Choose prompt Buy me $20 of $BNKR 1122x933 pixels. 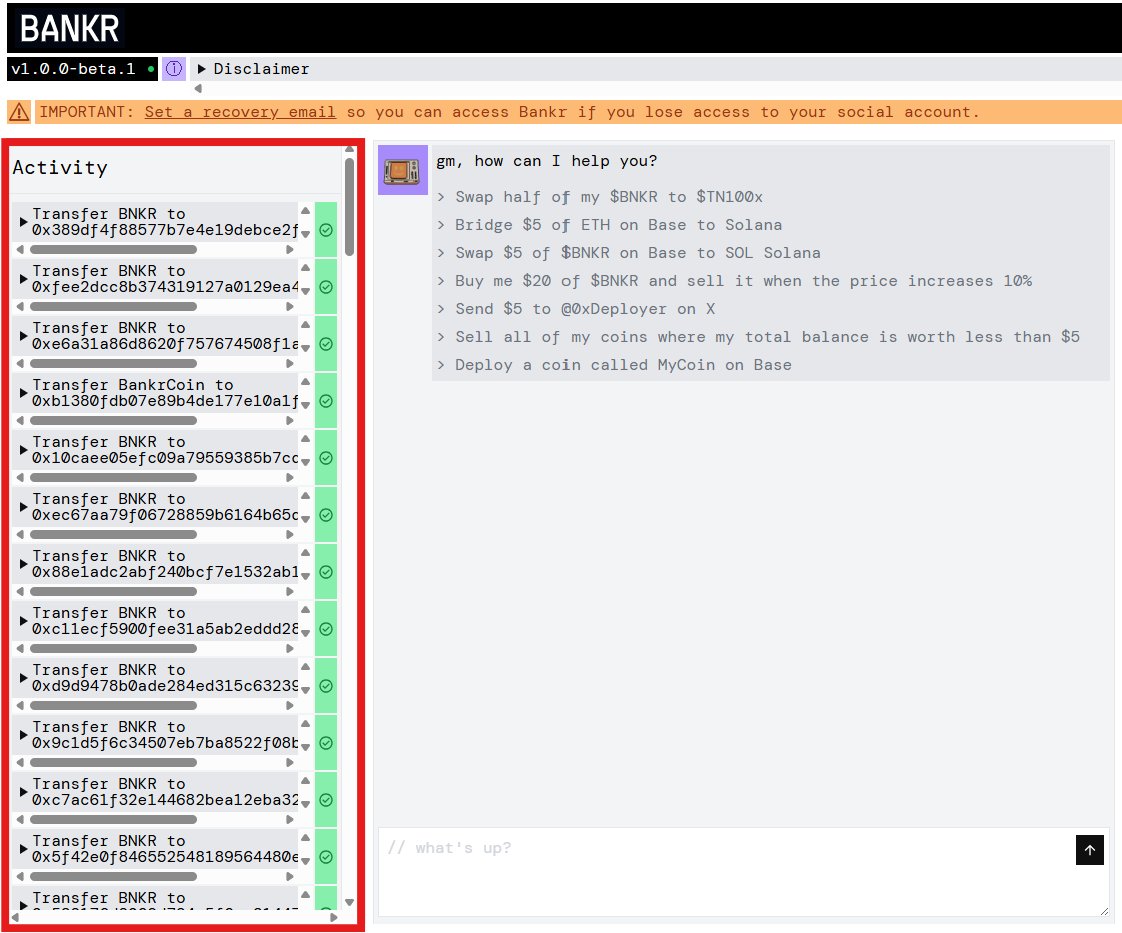coord(743,280)
